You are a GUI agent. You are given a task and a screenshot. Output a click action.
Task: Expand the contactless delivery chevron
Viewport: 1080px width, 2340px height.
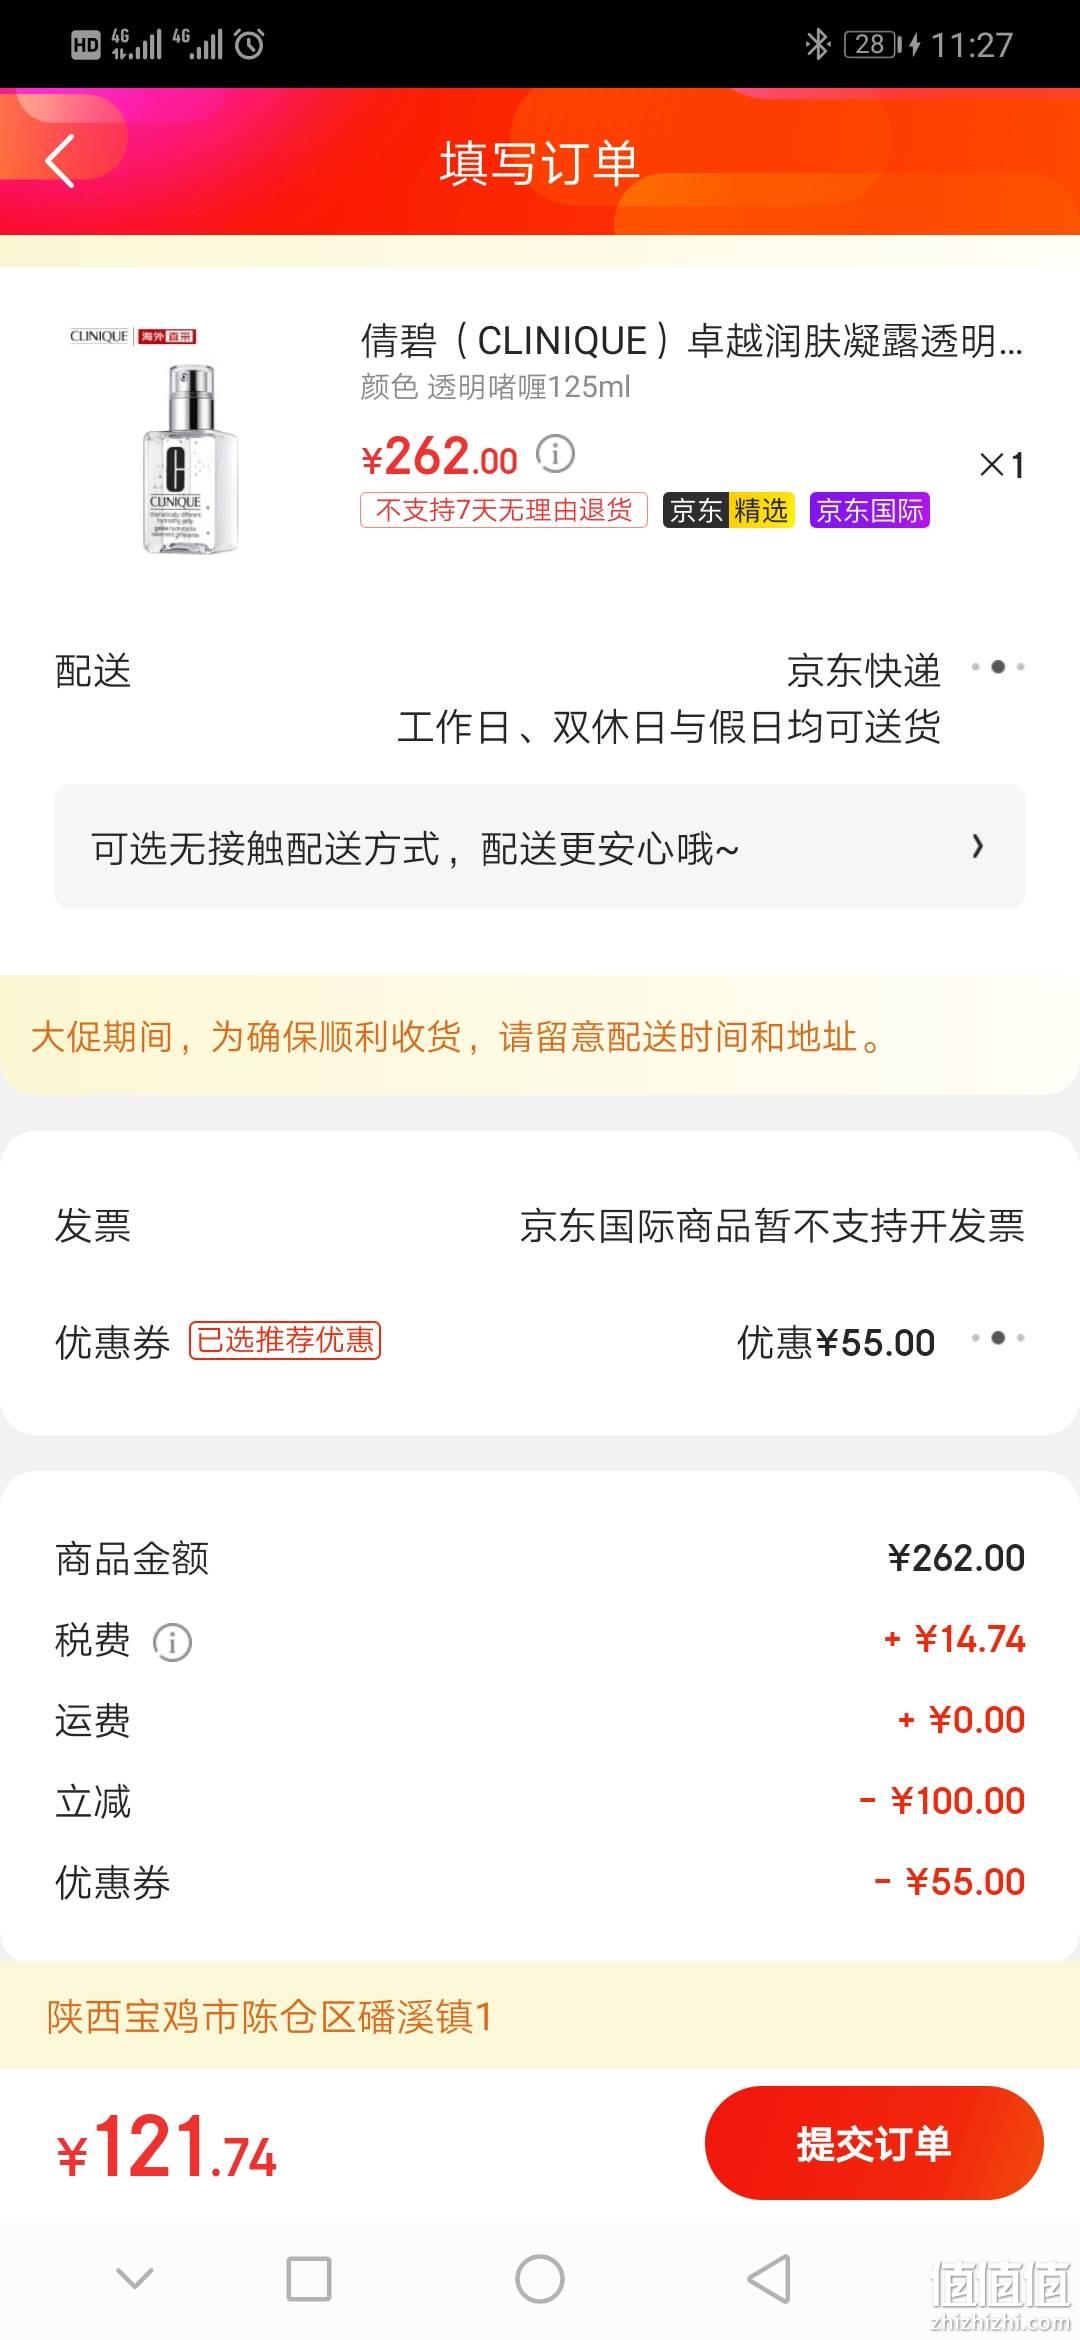tap(978, 847)
